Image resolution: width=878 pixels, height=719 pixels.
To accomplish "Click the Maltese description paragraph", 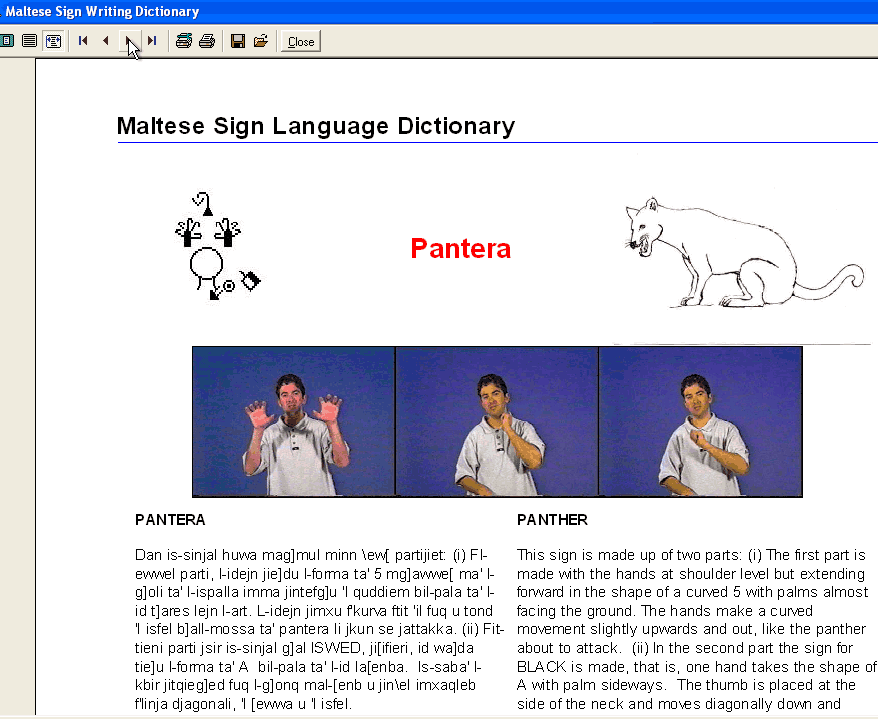I will [319, 629].
